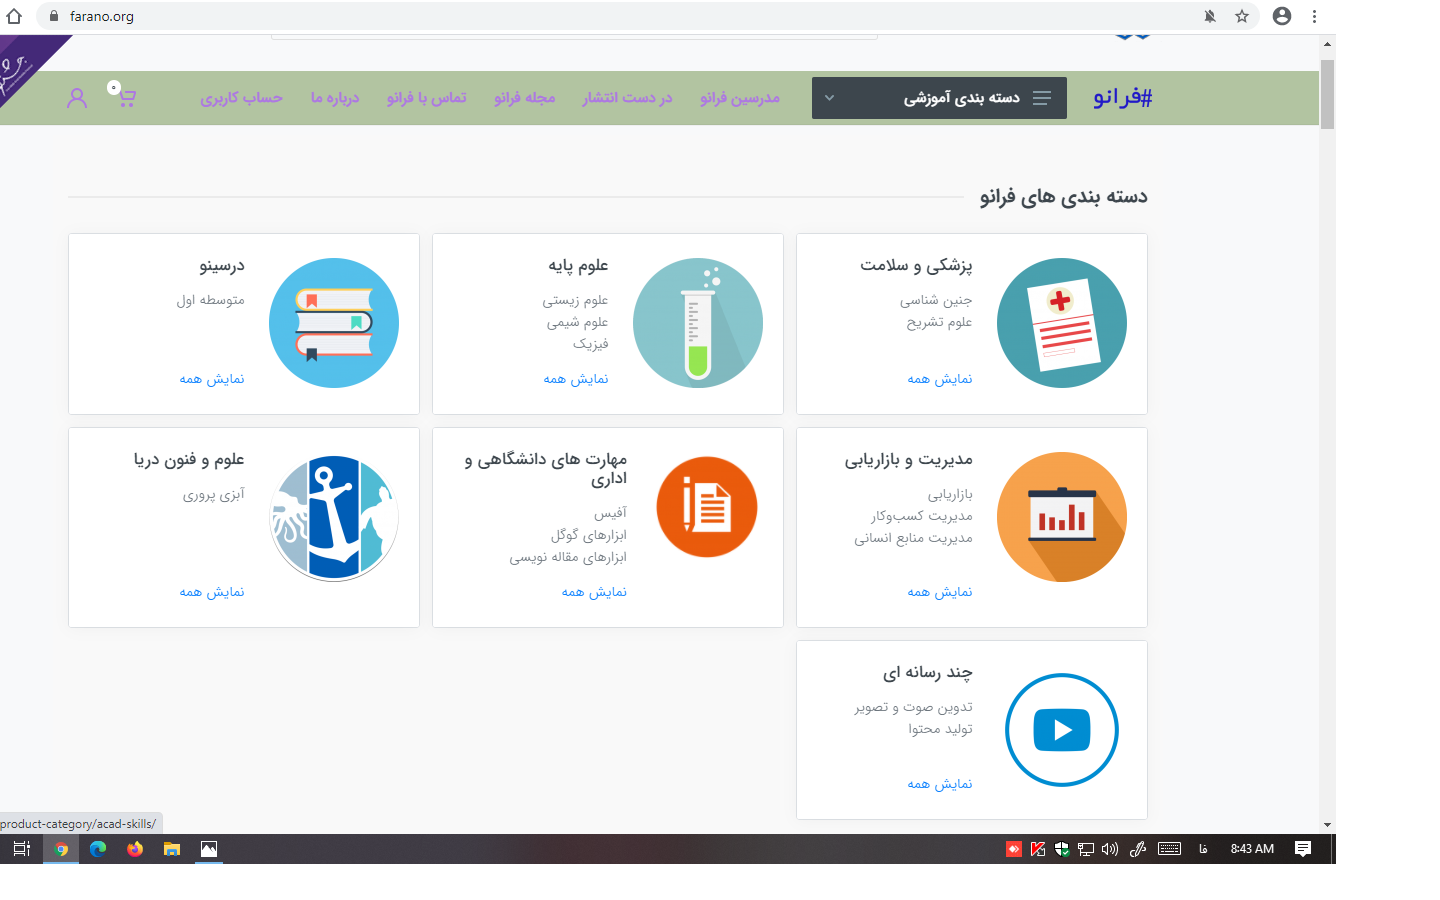The image size is (1440, 900).
Task: Open تماس با فرانو menu item
Action: [426, 98]
